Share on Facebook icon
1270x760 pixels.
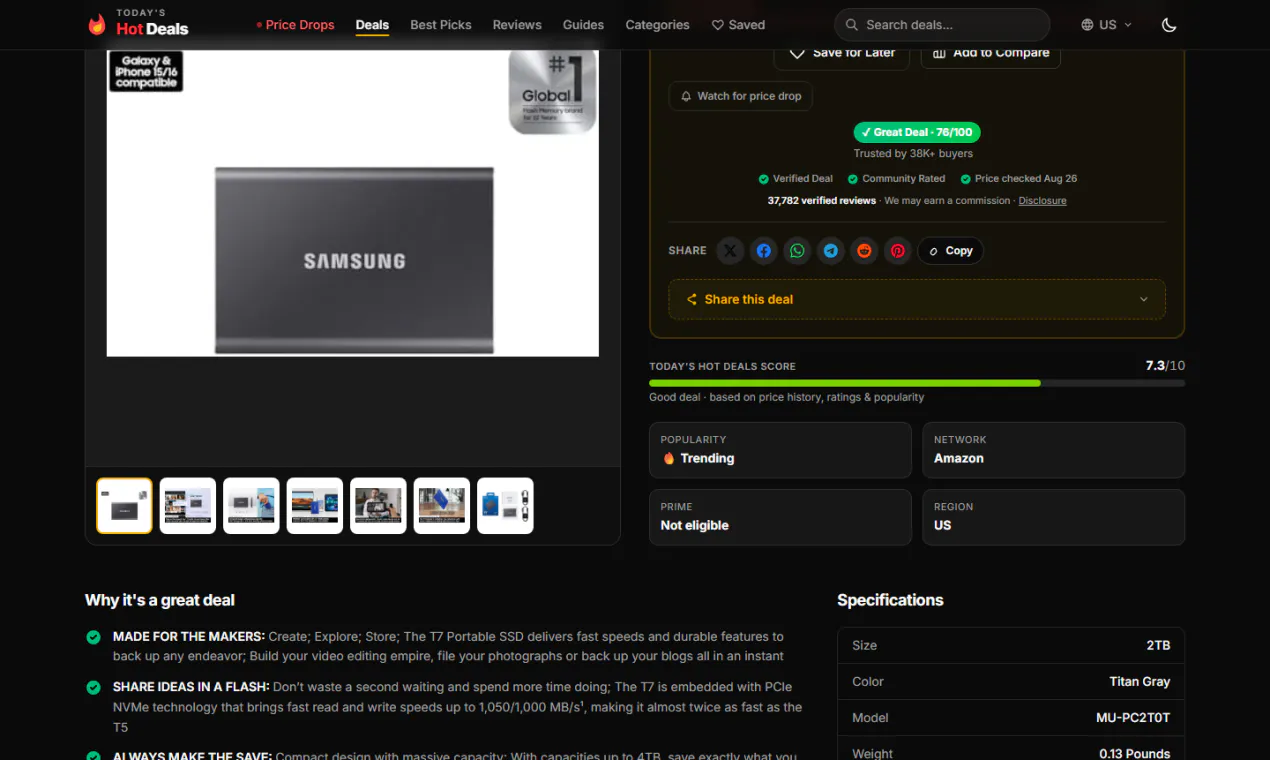click(x=764, y=251)
